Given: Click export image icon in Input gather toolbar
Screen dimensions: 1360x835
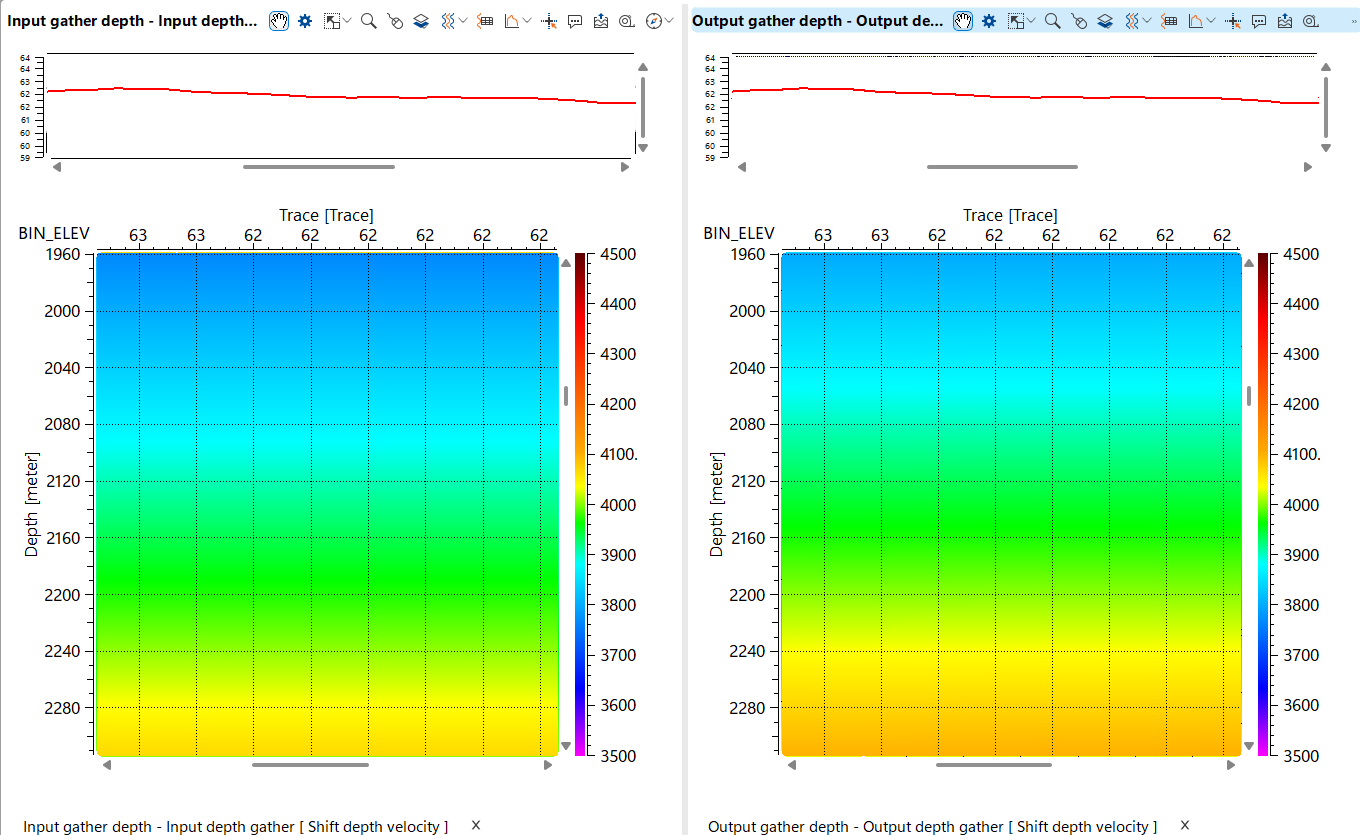Looking at the screenshot, I should [601, 21].
